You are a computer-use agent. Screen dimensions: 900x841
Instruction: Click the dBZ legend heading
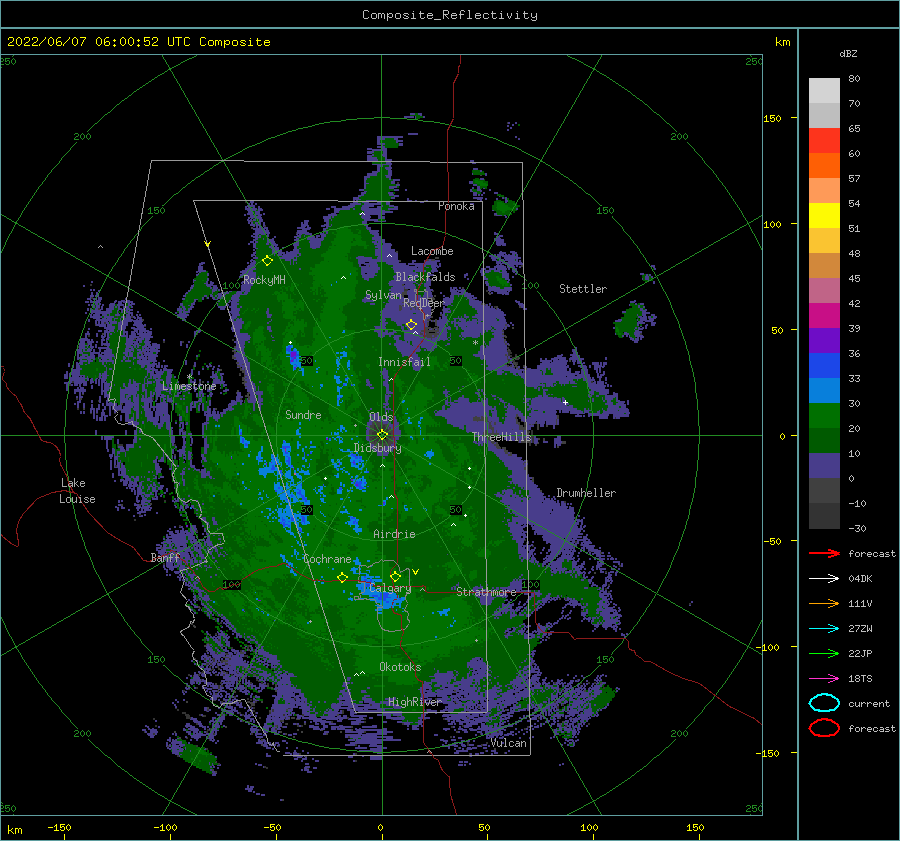848,53
